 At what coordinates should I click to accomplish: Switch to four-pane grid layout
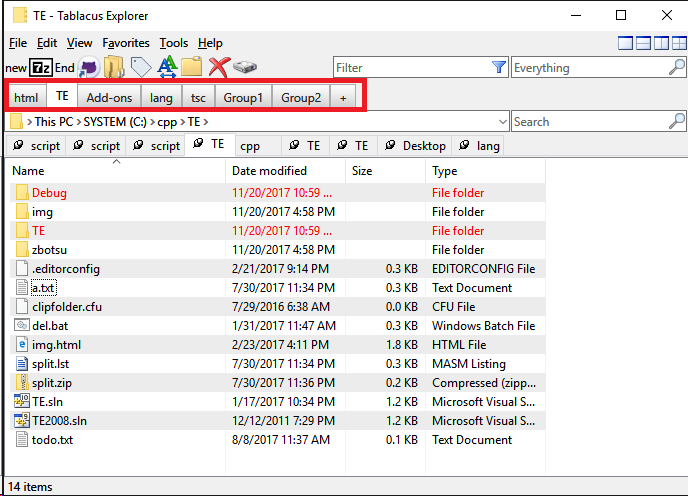click(x=679, y=43)
